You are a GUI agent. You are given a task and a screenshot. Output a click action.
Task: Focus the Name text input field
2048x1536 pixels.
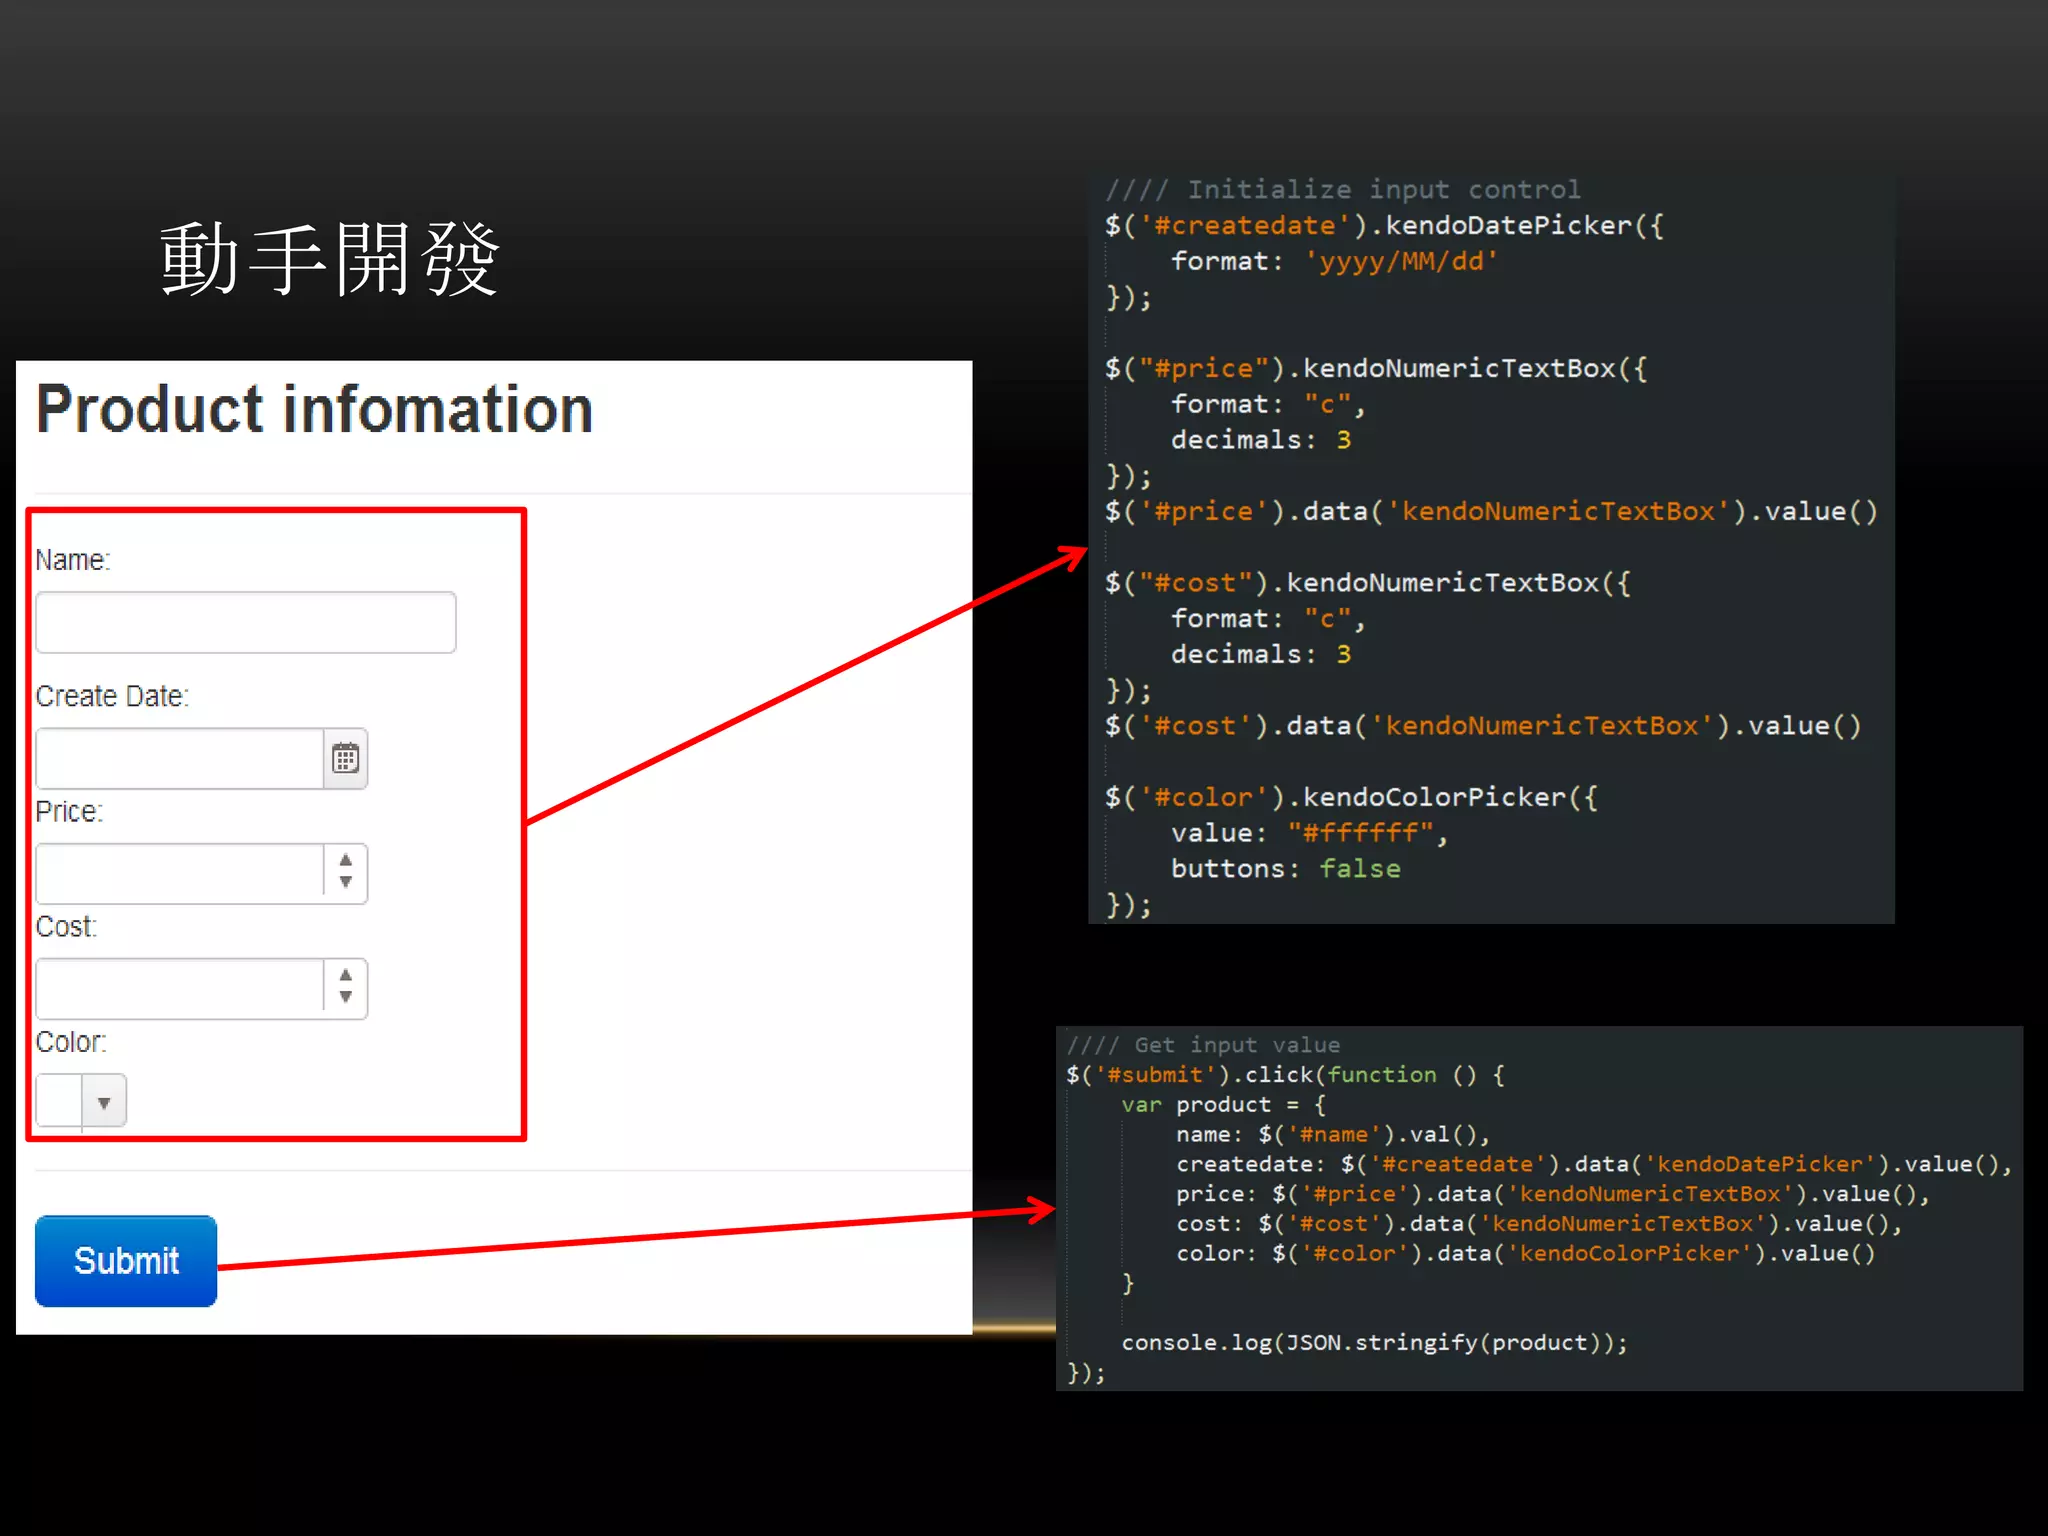[245, 623]
